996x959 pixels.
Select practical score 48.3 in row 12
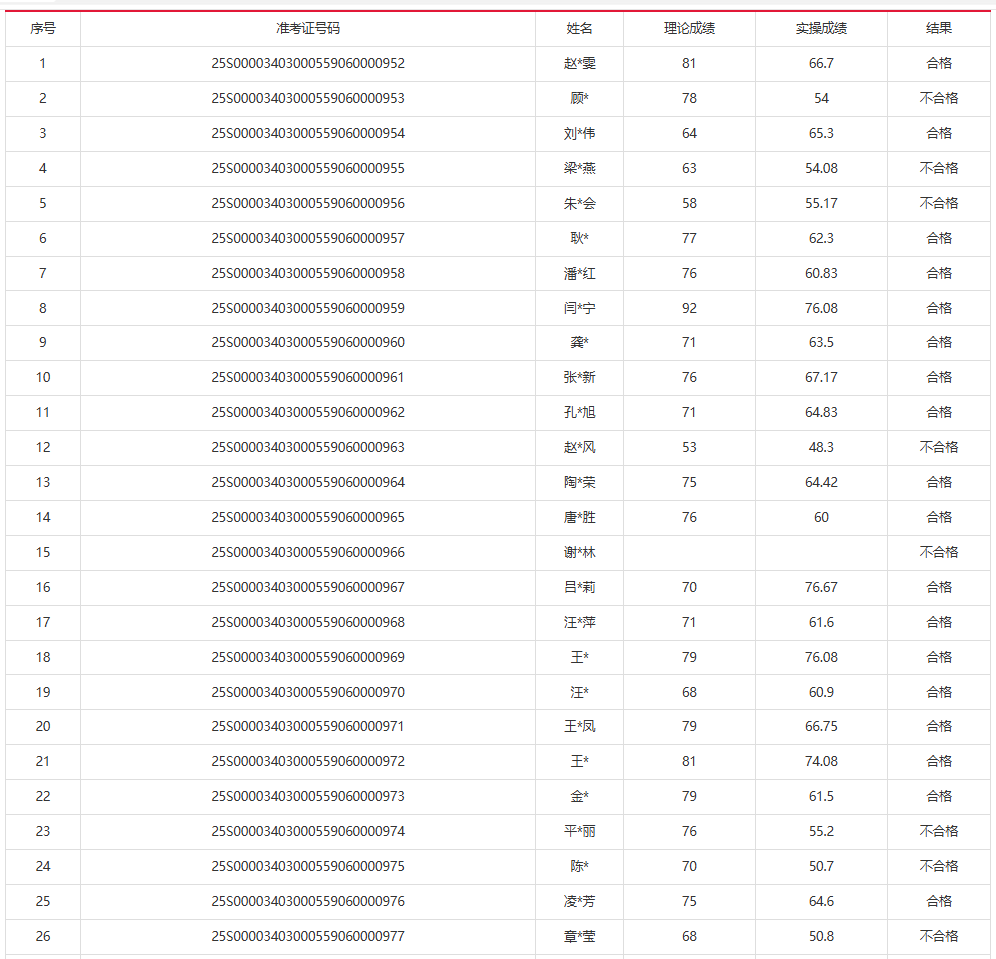(821, 447)
